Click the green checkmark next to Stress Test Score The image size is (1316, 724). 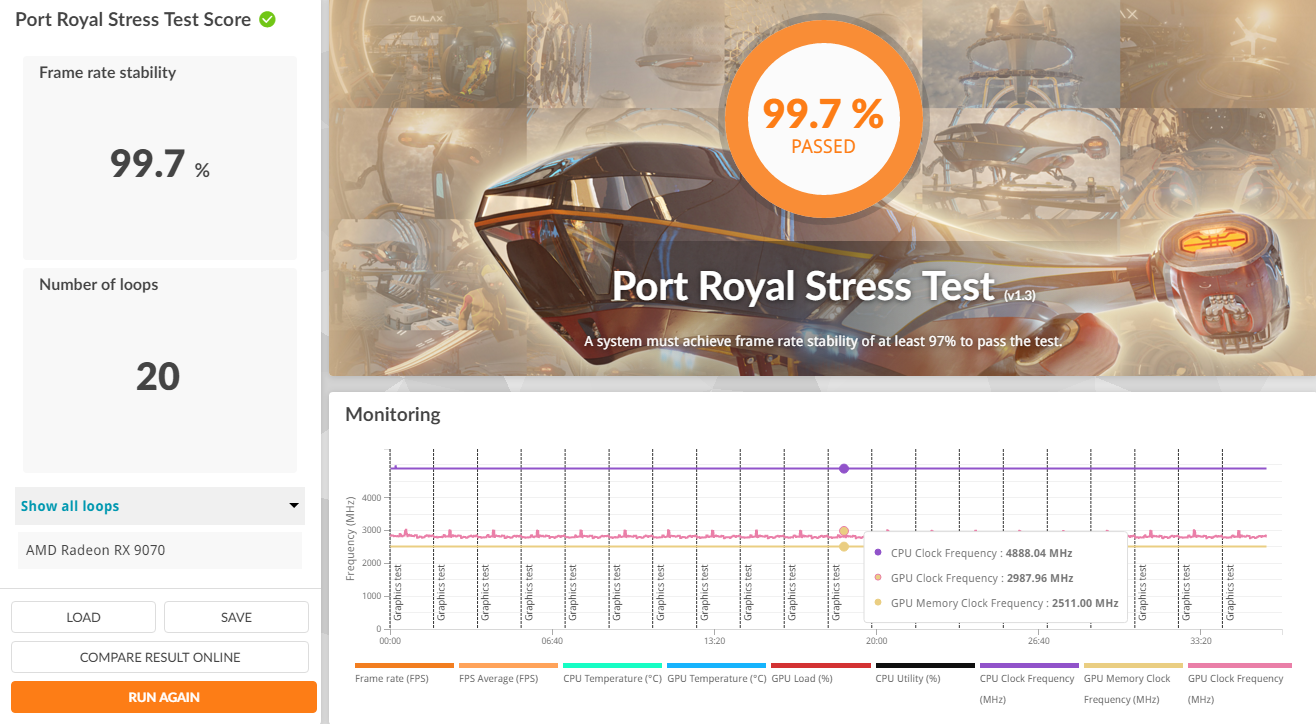(267, 19)
